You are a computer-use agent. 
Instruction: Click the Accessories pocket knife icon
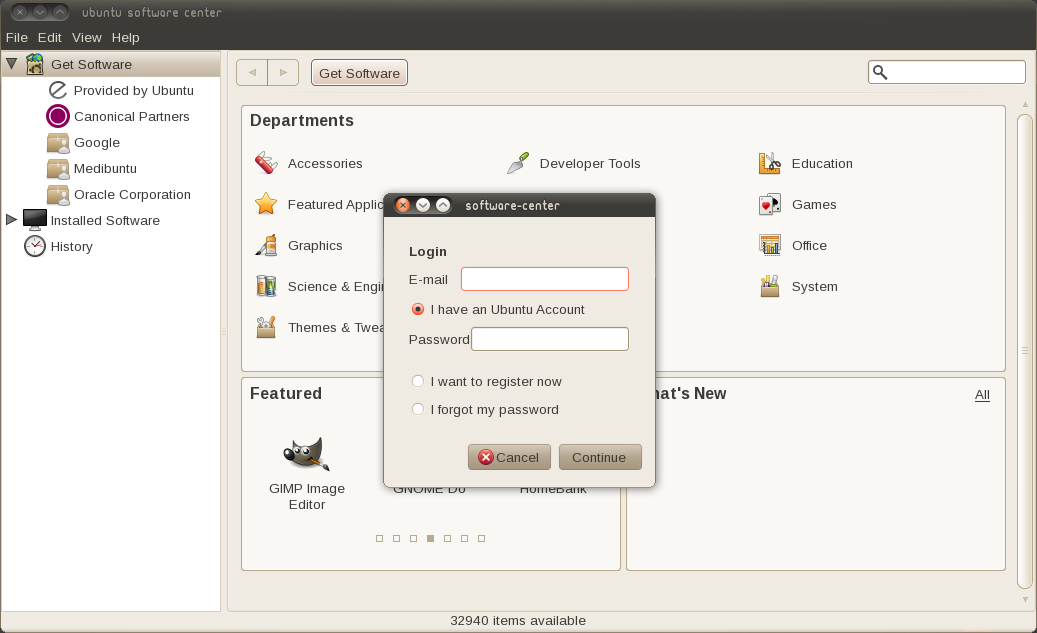pos(266,163)
